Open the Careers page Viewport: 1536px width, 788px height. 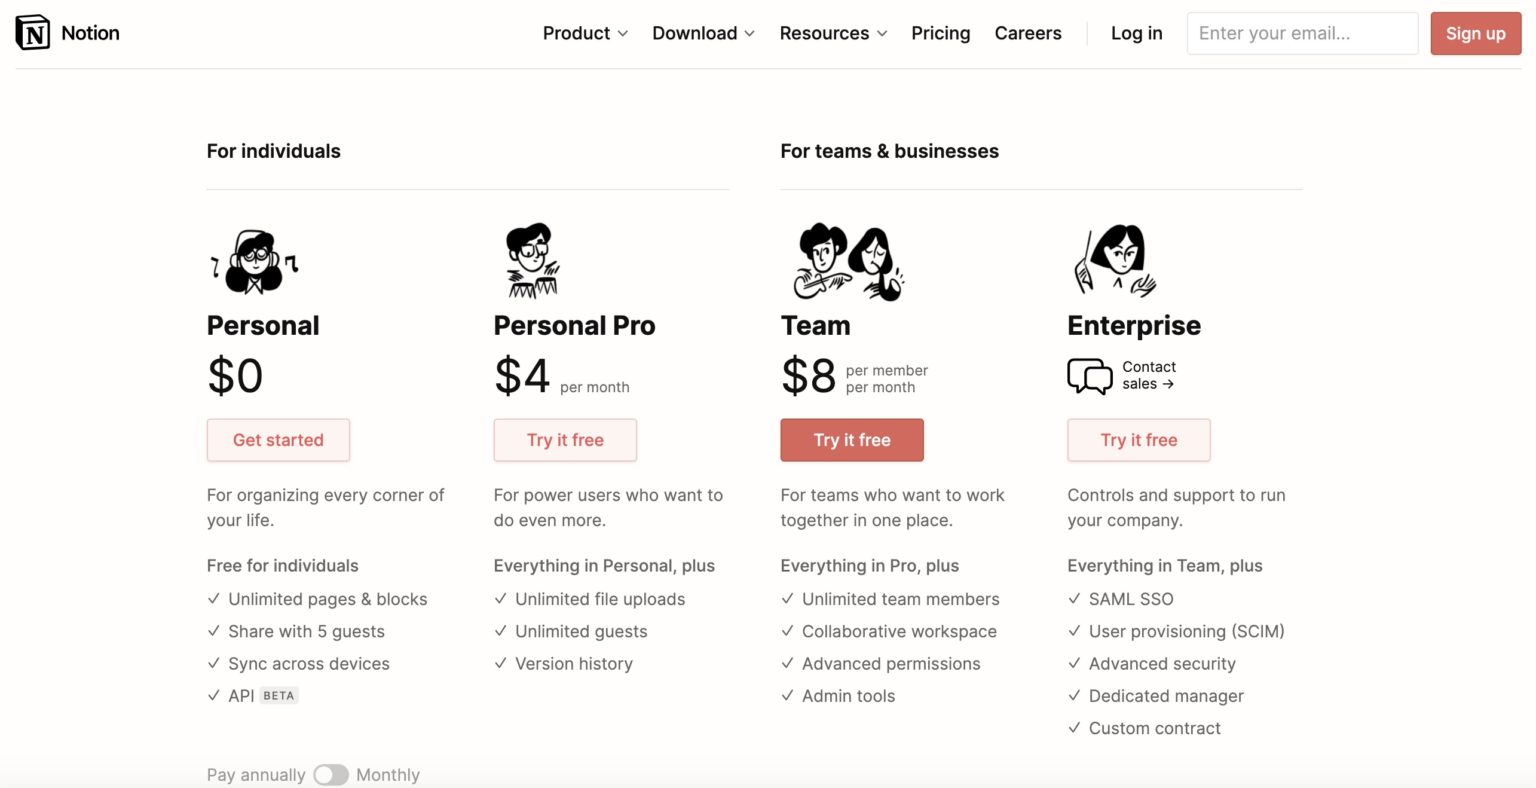coord(1028,33)
